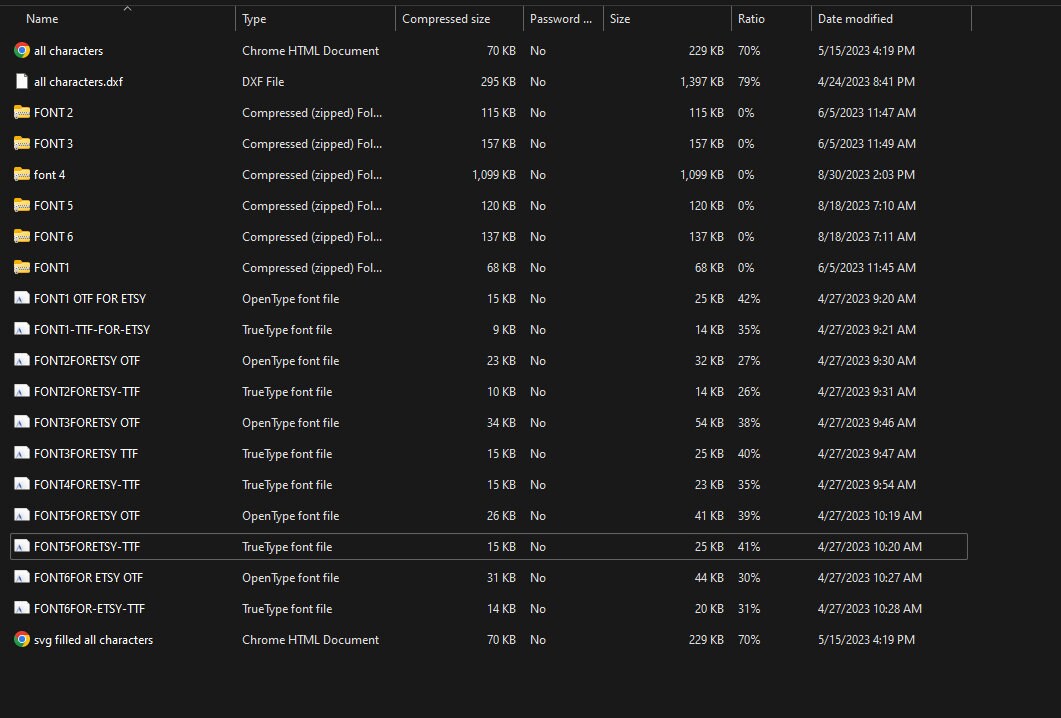This screenshot has height=718, width=1061.
Task: Click the font 4 zipped folder icon
Action: tap(22, 175)
